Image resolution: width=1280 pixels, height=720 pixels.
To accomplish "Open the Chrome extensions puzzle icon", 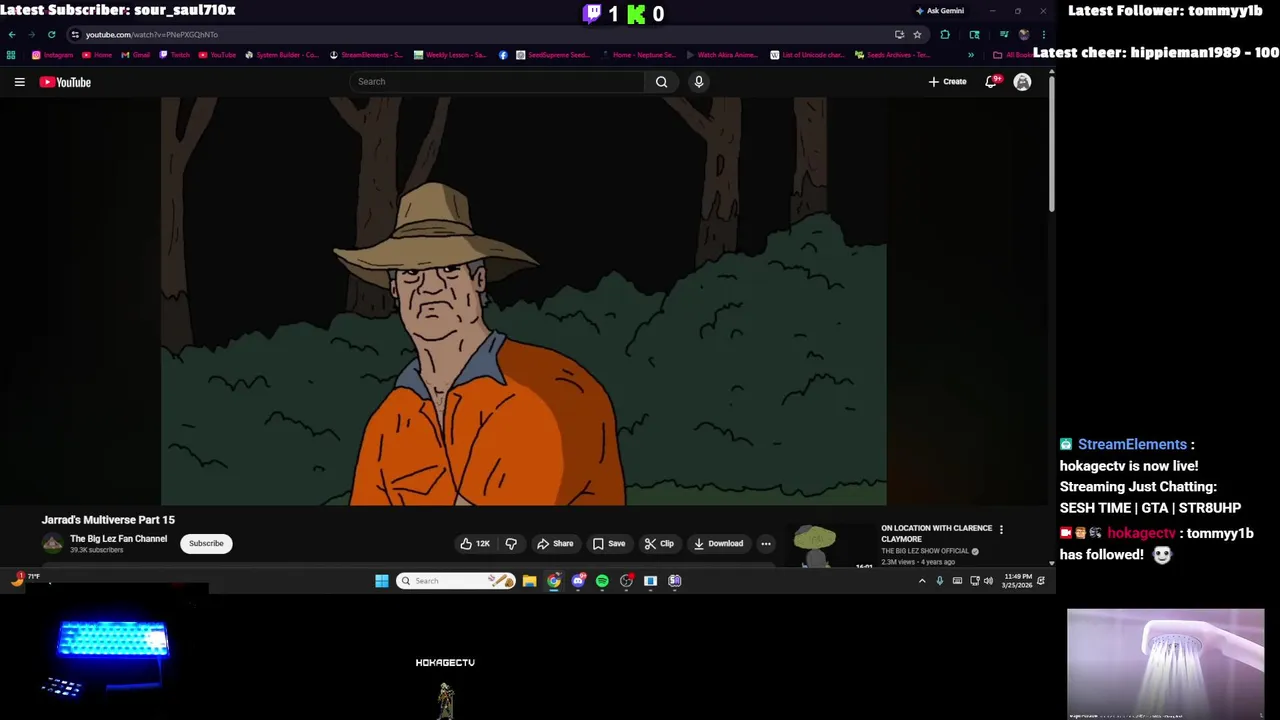I will 945,35.
